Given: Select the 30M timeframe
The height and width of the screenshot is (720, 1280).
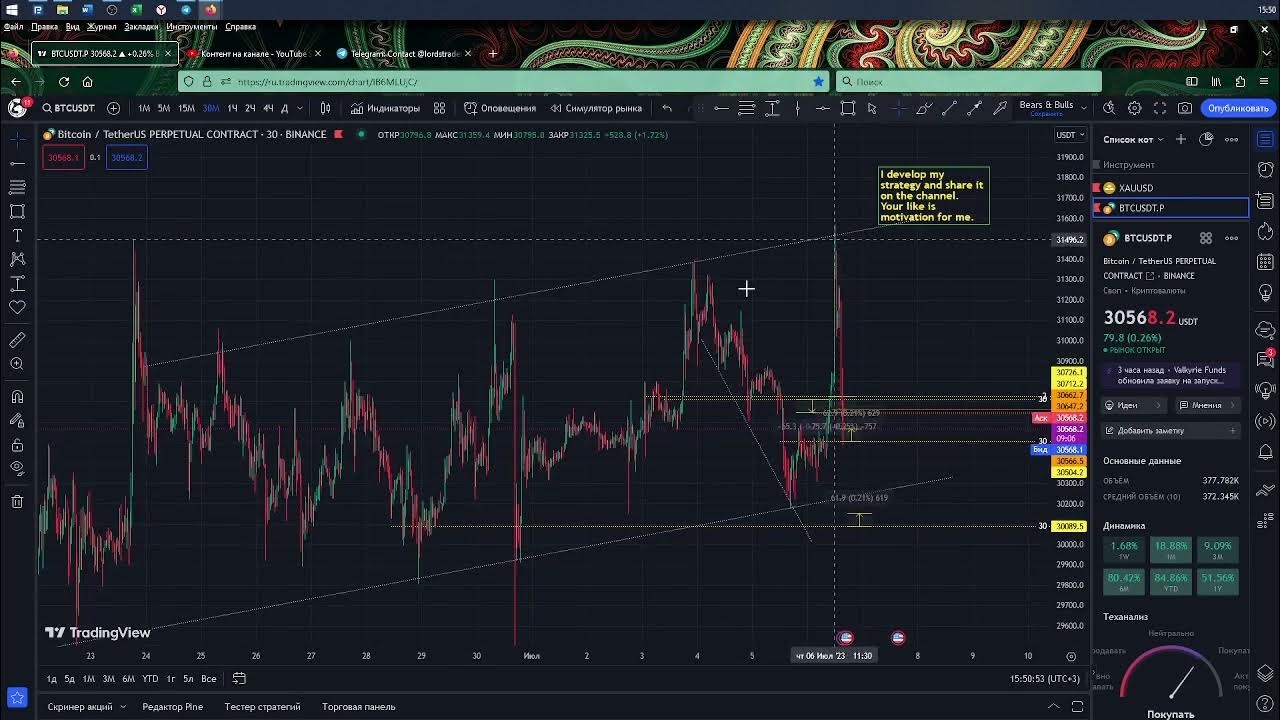Looking at the screenshot, I should pyautogui.click(x=210, y=108).
